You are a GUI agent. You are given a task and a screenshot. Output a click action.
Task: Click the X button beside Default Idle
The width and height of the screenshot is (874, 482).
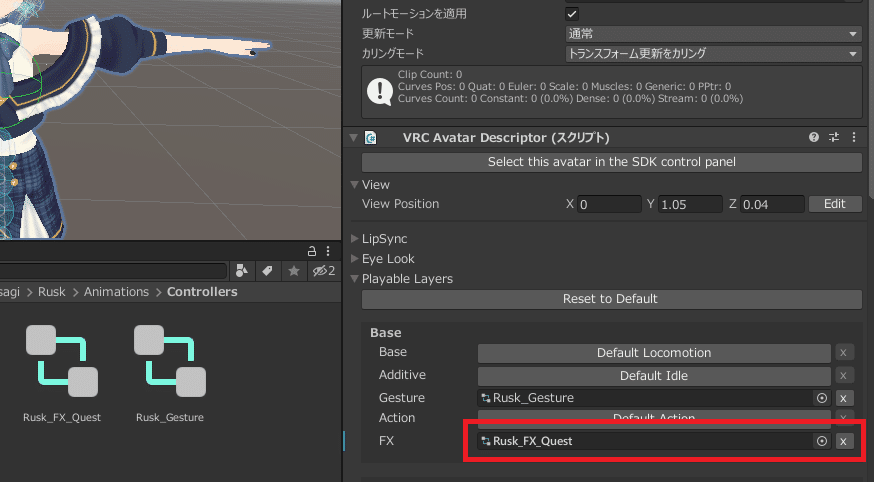[843, 376]
